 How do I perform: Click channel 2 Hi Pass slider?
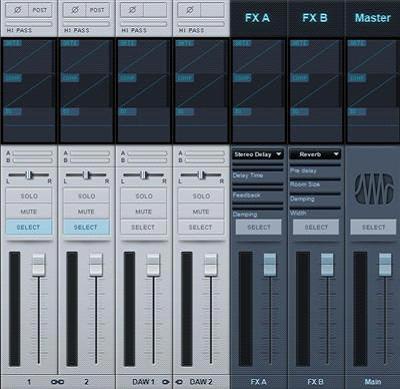86,24
